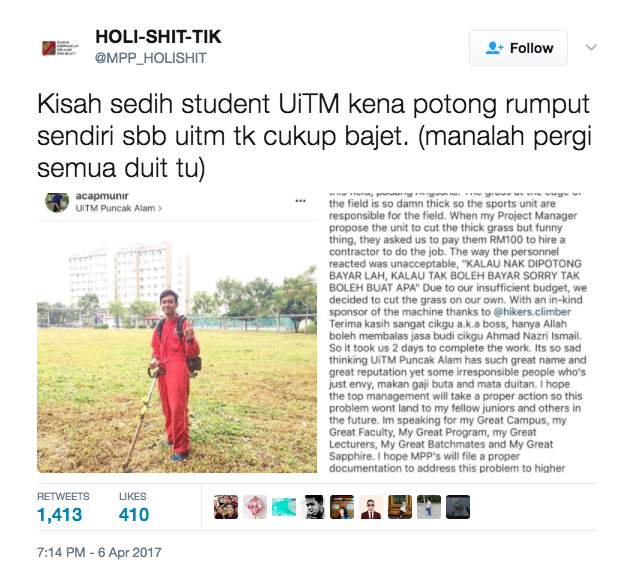634x562 pixels.
Task: Open the first liker avatar with group photo
Action: coord(226,507)
